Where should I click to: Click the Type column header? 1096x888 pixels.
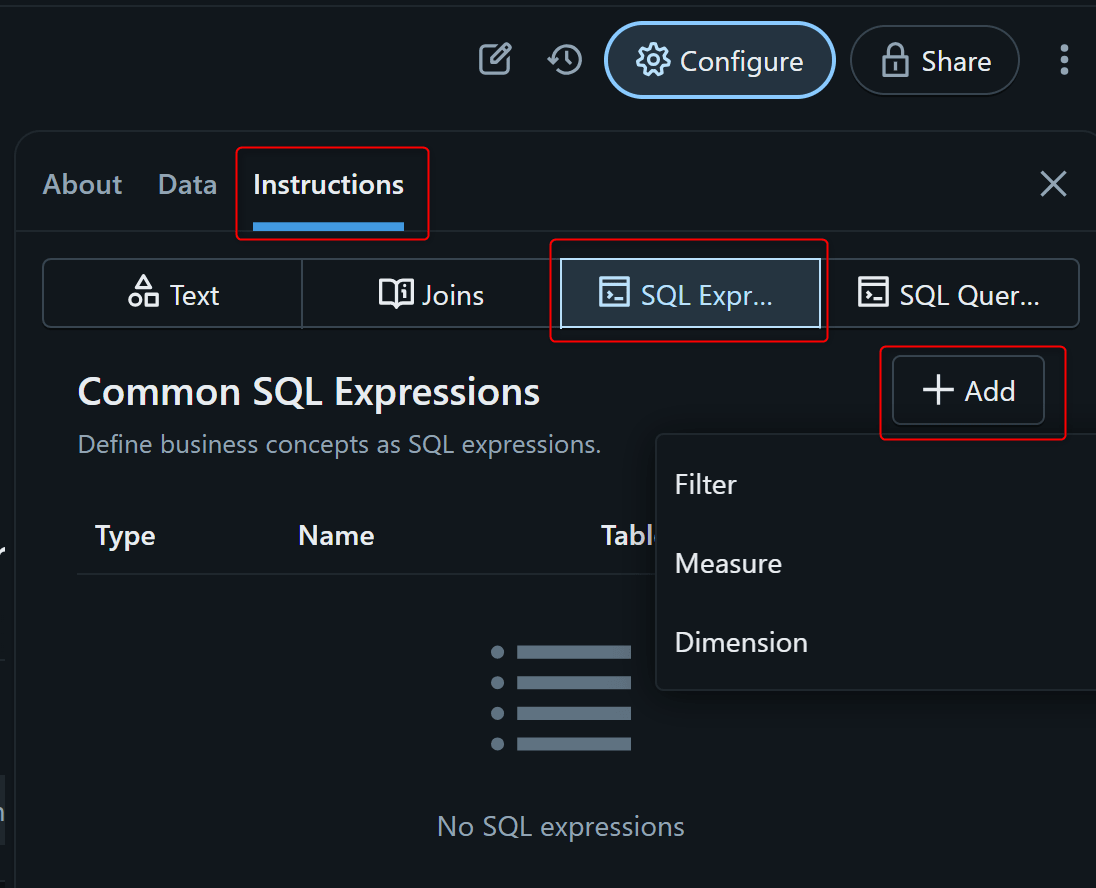pyautogui.click(x=125, y=536)
